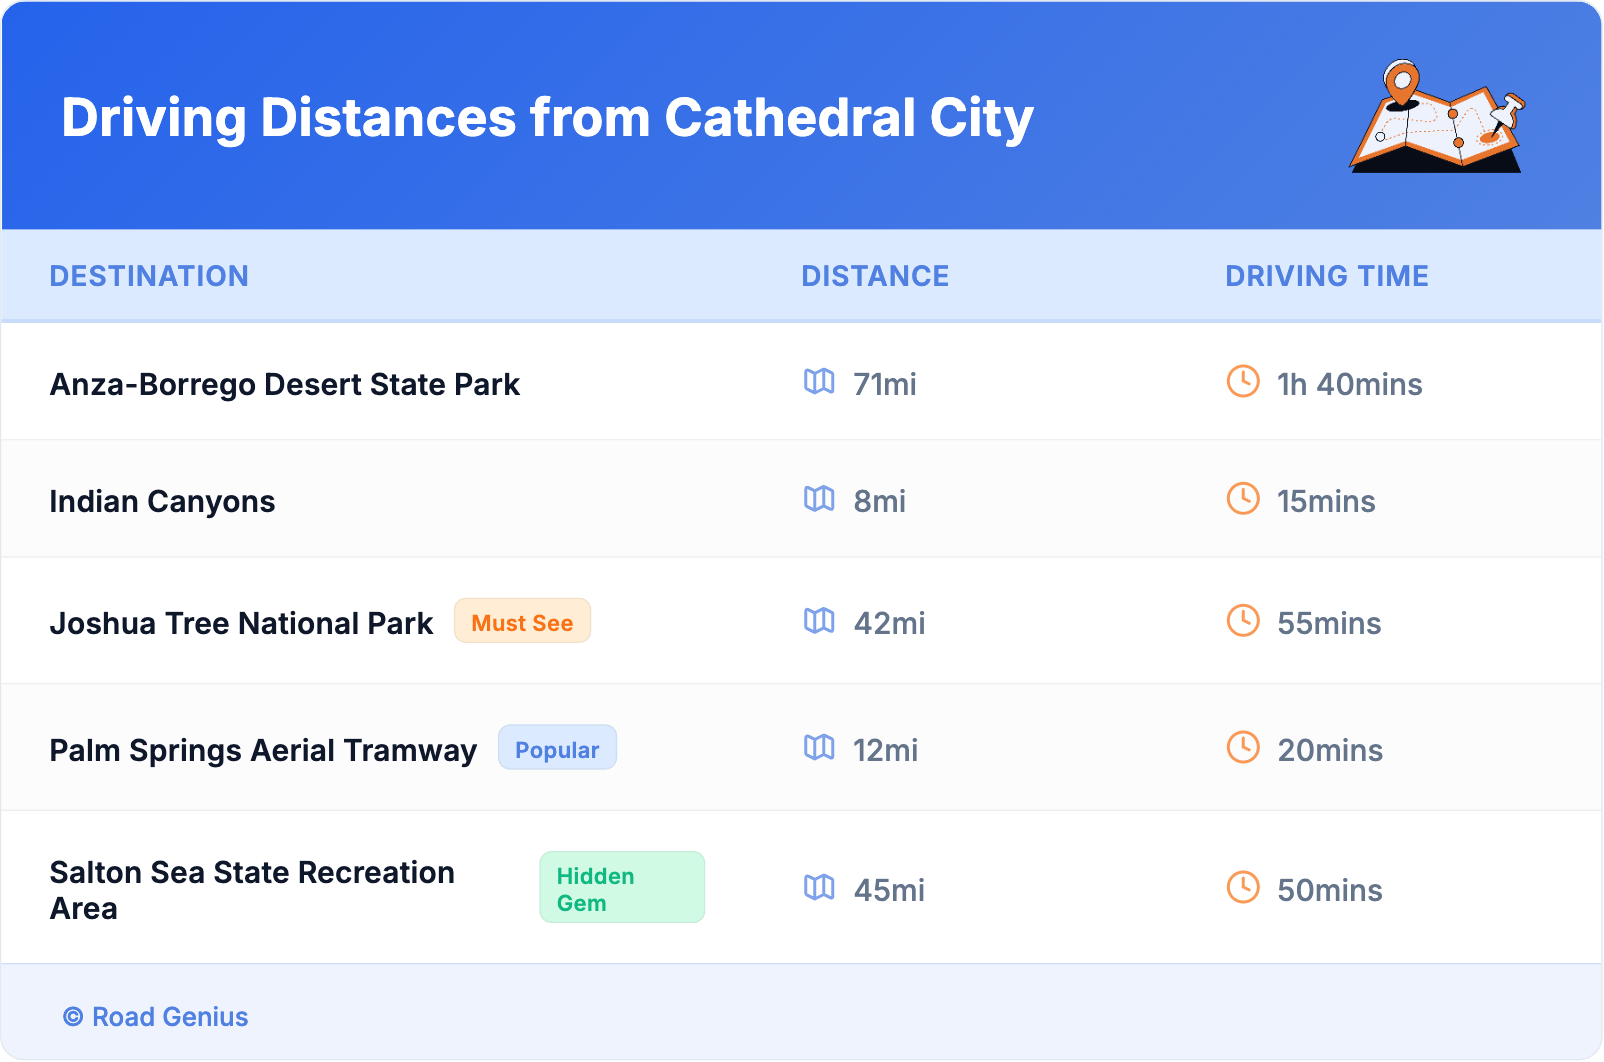Click the clock icon beside 15mins
This screenshot has height=1062, width=1604.
(x=1243, y=499)
